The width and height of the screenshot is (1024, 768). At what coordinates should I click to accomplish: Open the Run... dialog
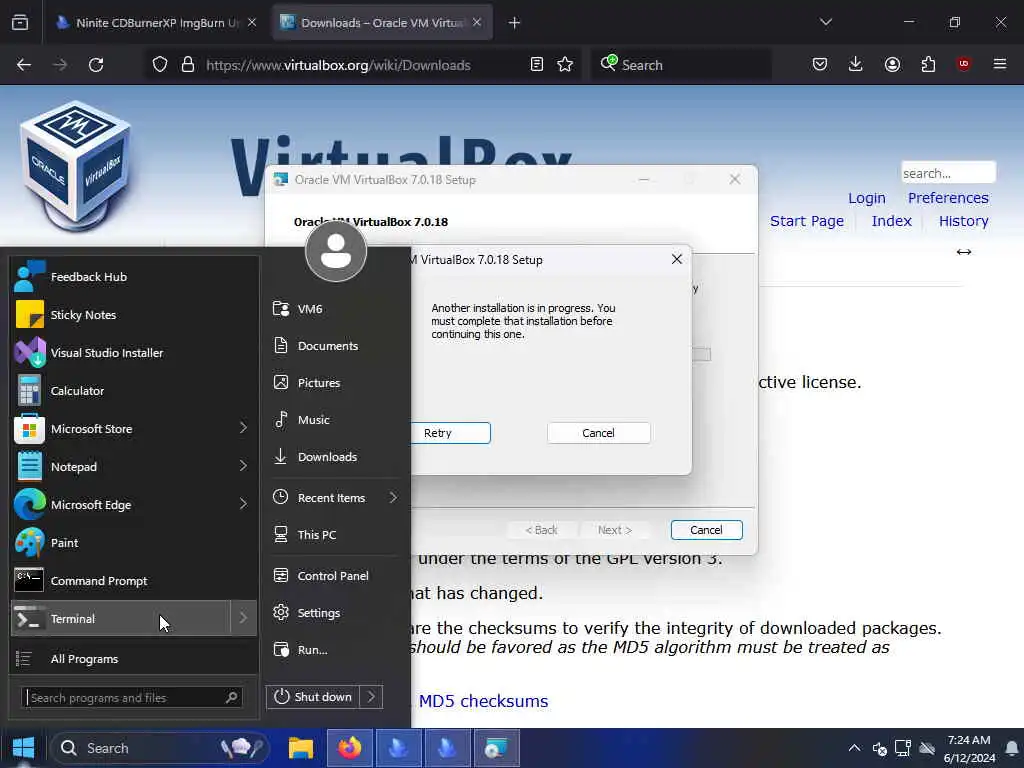334,650
